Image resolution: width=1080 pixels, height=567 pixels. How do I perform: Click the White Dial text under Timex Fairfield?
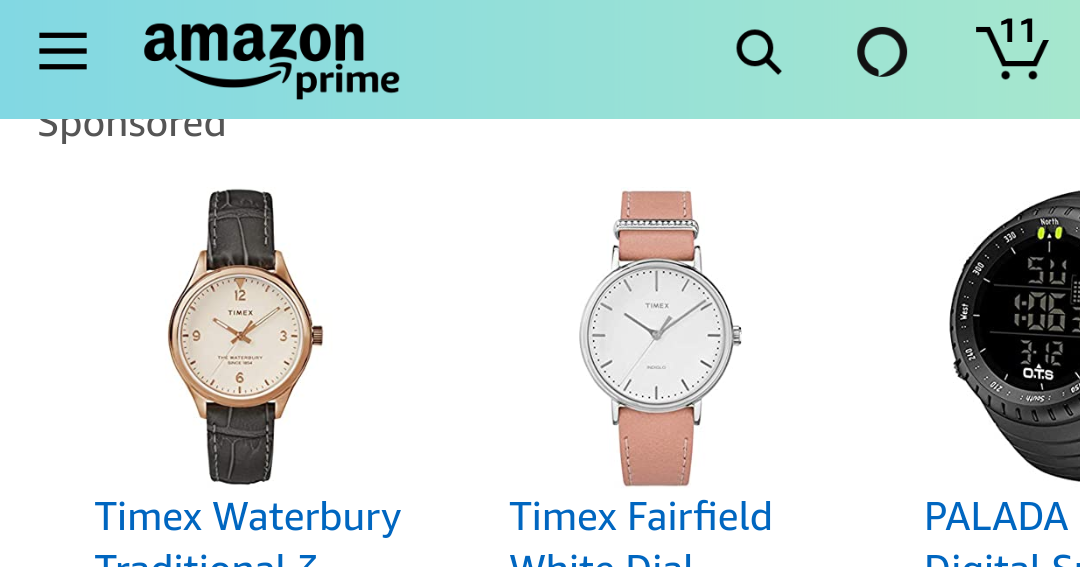click(601, 559)
